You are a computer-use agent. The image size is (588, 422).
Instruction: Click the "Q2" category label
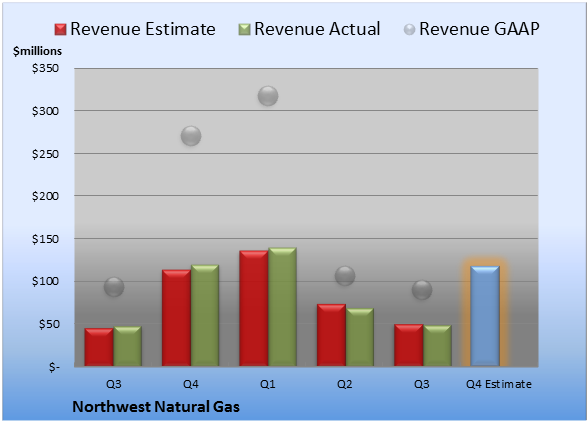pyautogui.click(x=345, y=384)
